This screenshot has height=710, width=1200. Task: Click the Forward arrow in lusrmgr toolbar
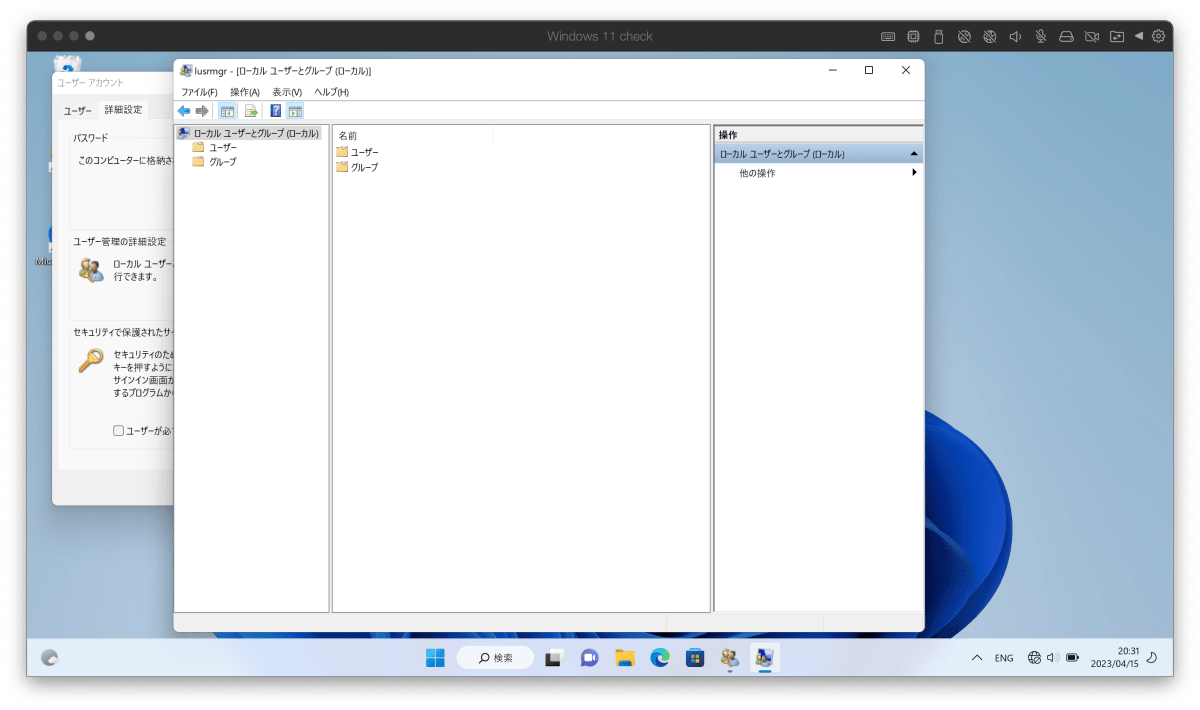[x=202, y=111]
